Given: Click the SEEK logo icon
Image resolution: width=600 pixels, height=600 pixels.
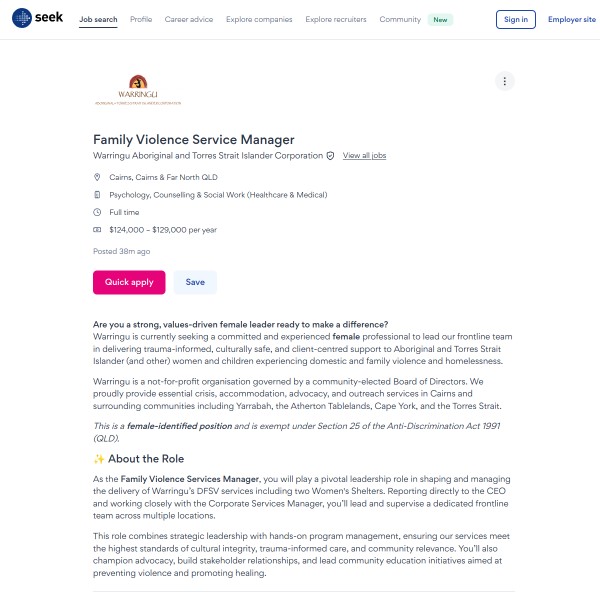Looking at the screenshot, I should coord(22,19).
